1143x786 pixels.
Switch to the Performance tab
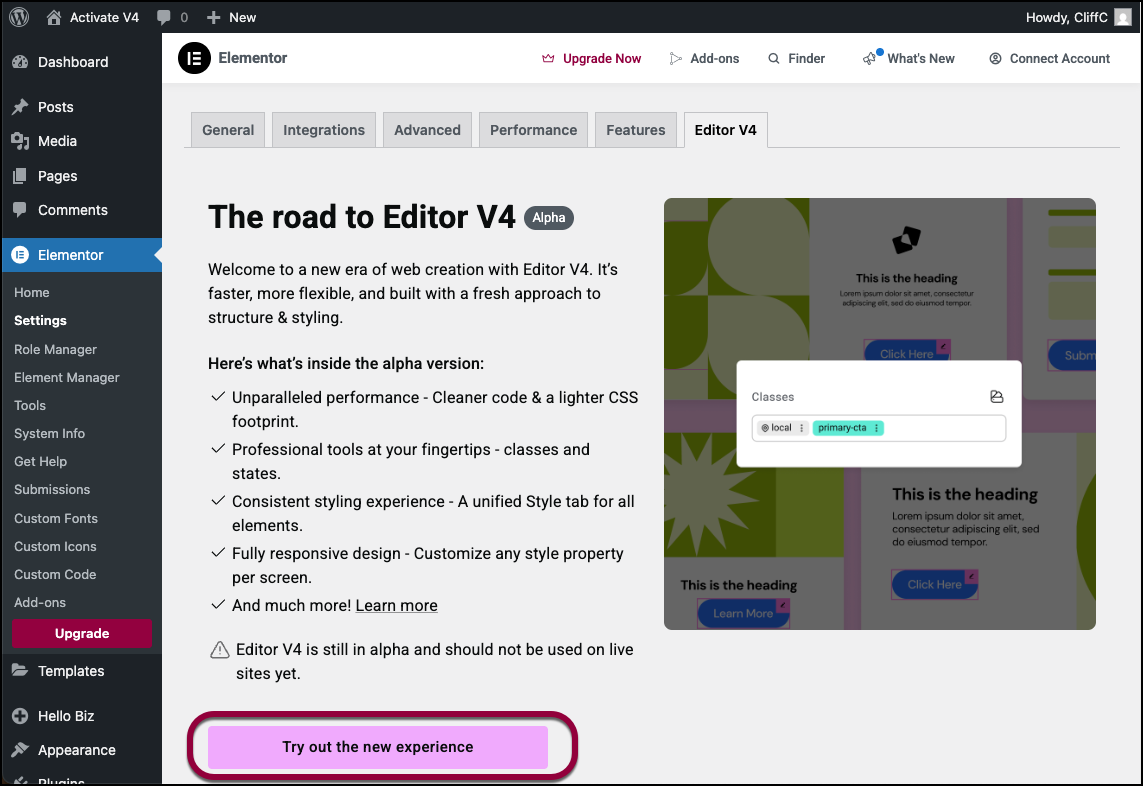coord(533,129)
